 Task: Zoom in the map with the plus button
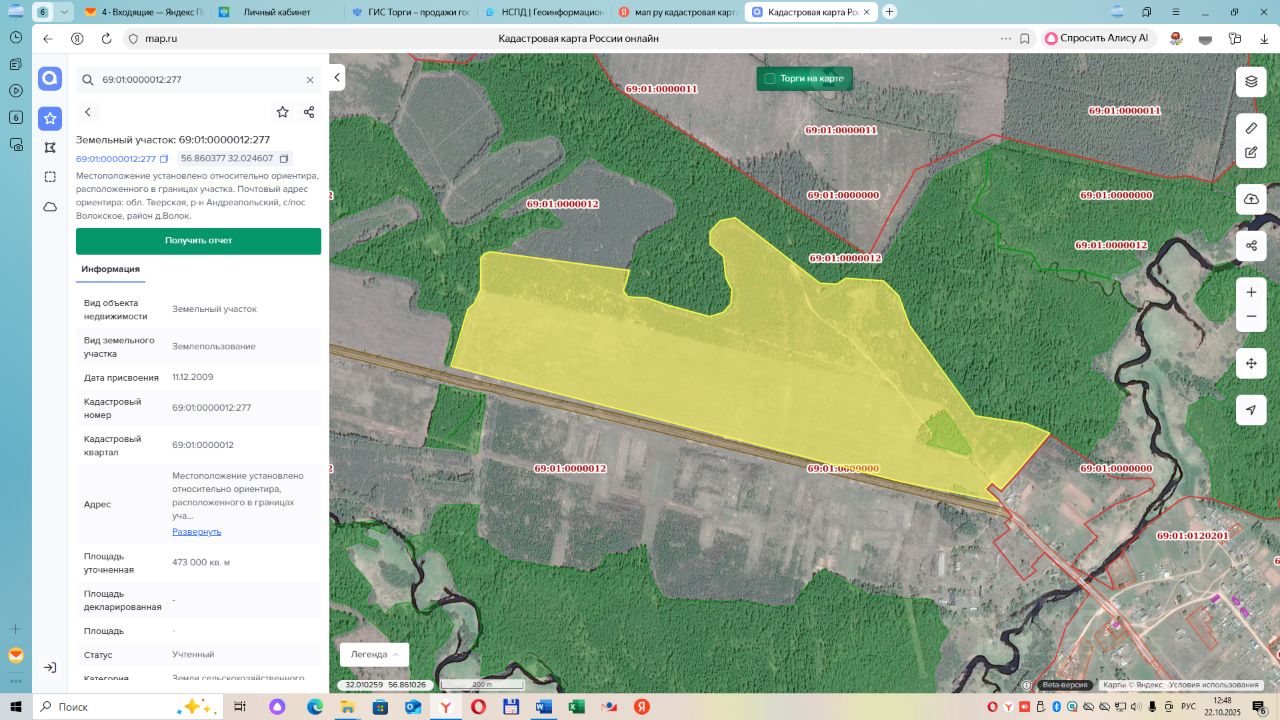click(1251, 292)
